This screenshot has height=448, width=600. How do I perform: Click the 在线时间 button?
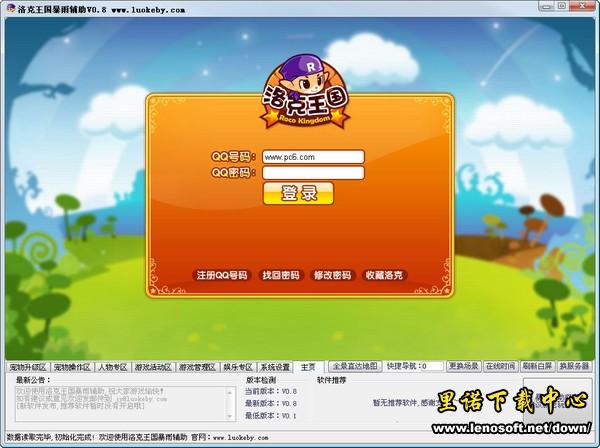point(500,366)
